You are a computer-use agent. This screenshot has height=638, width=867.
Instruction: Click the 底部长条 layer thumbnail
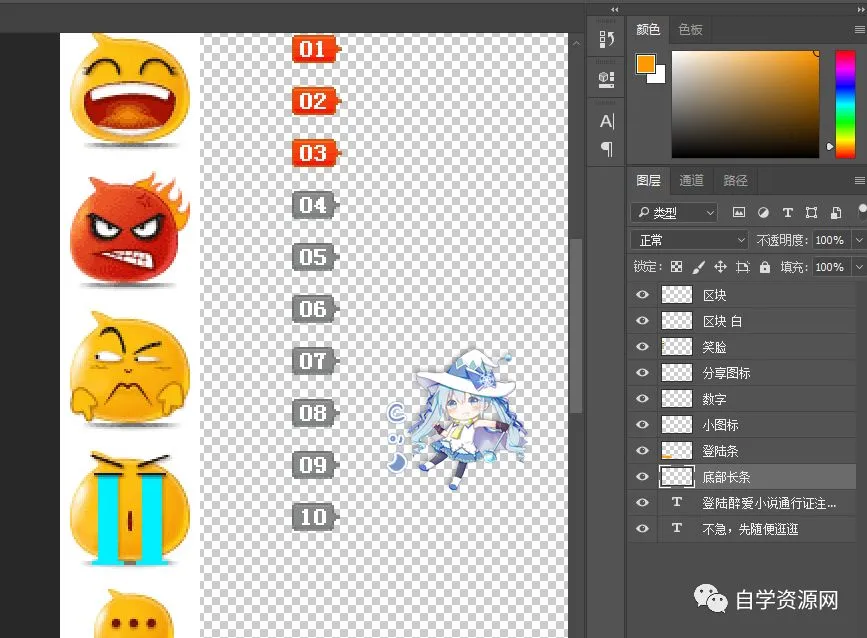point(677,477)
